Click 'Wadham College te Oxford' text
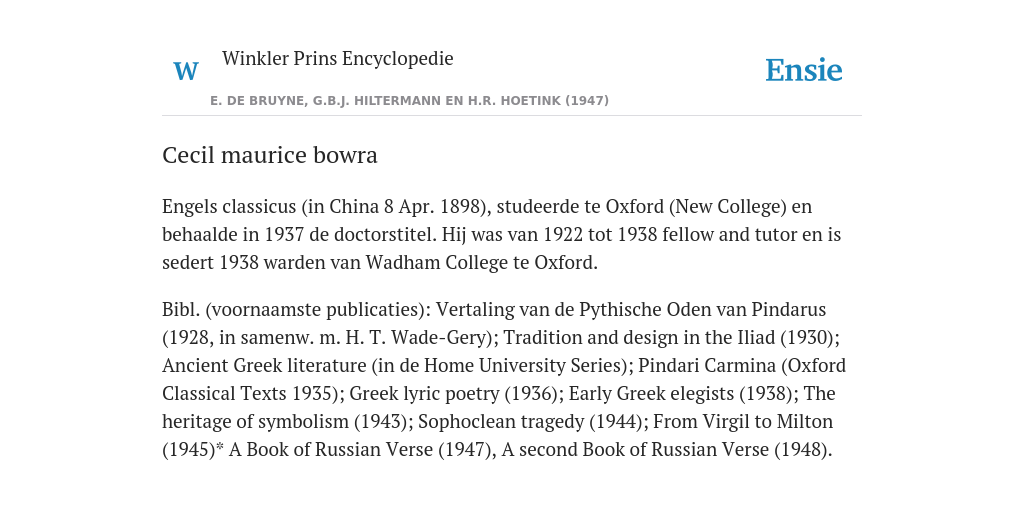This screenshot has width=1024, height=512. (481, 263)
